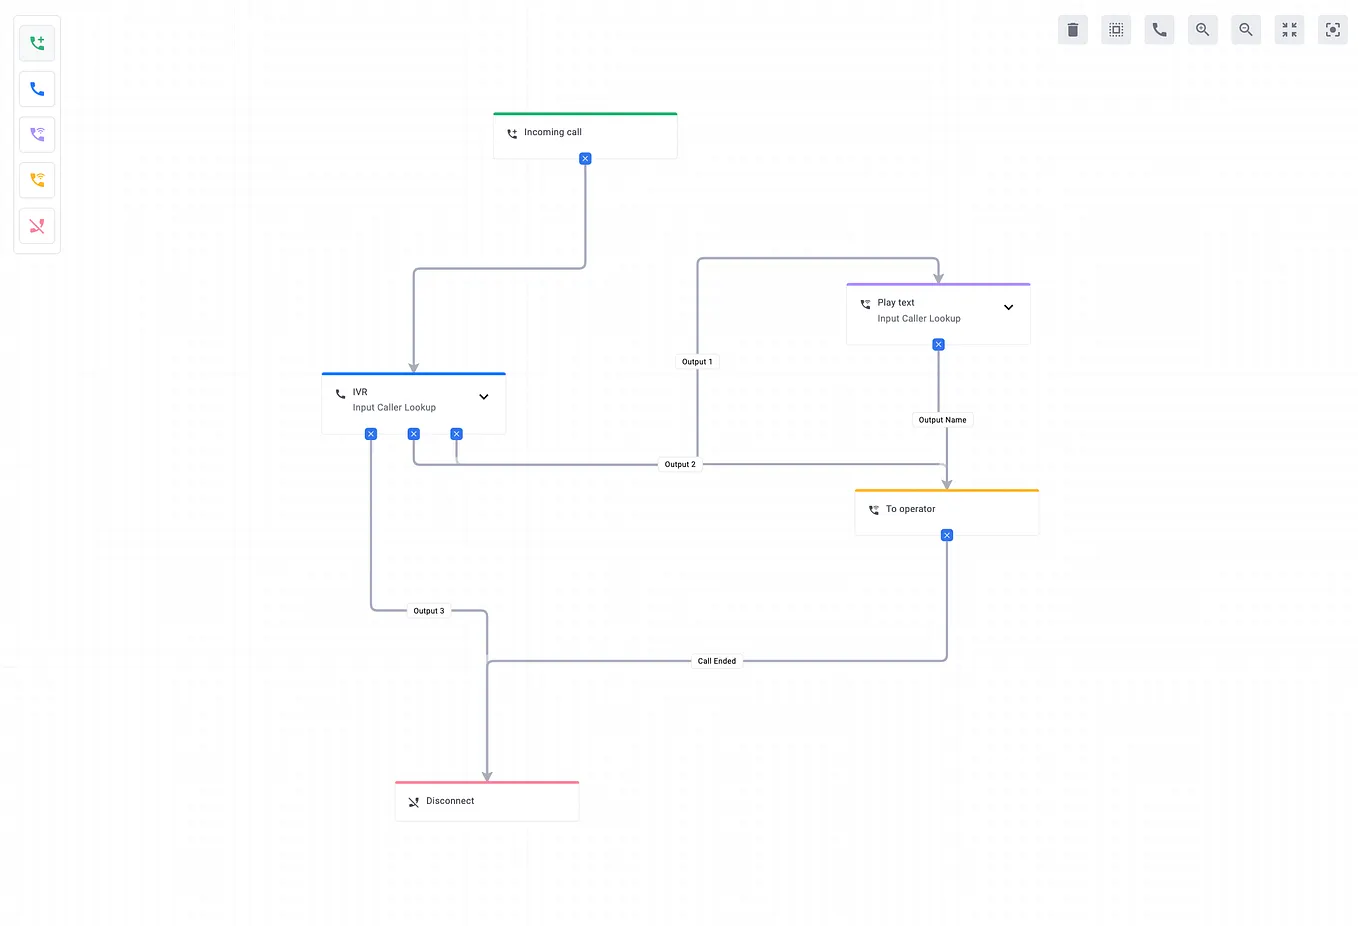This screenshot has height=926, width=1358.
Task: Remove the leftmost output connection under IVR
Action: pos(371,433)
